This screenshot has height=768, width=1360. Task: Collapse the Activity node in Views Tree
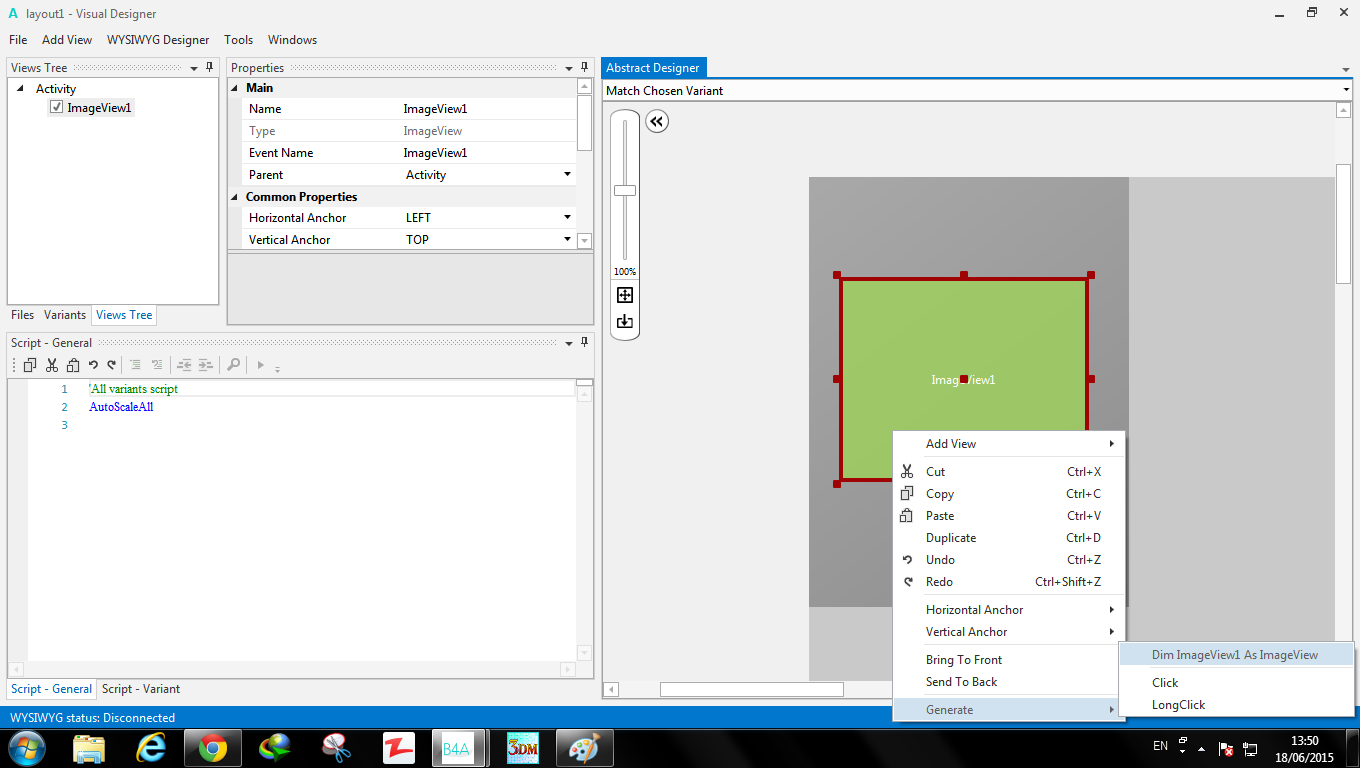pos(21,89)
